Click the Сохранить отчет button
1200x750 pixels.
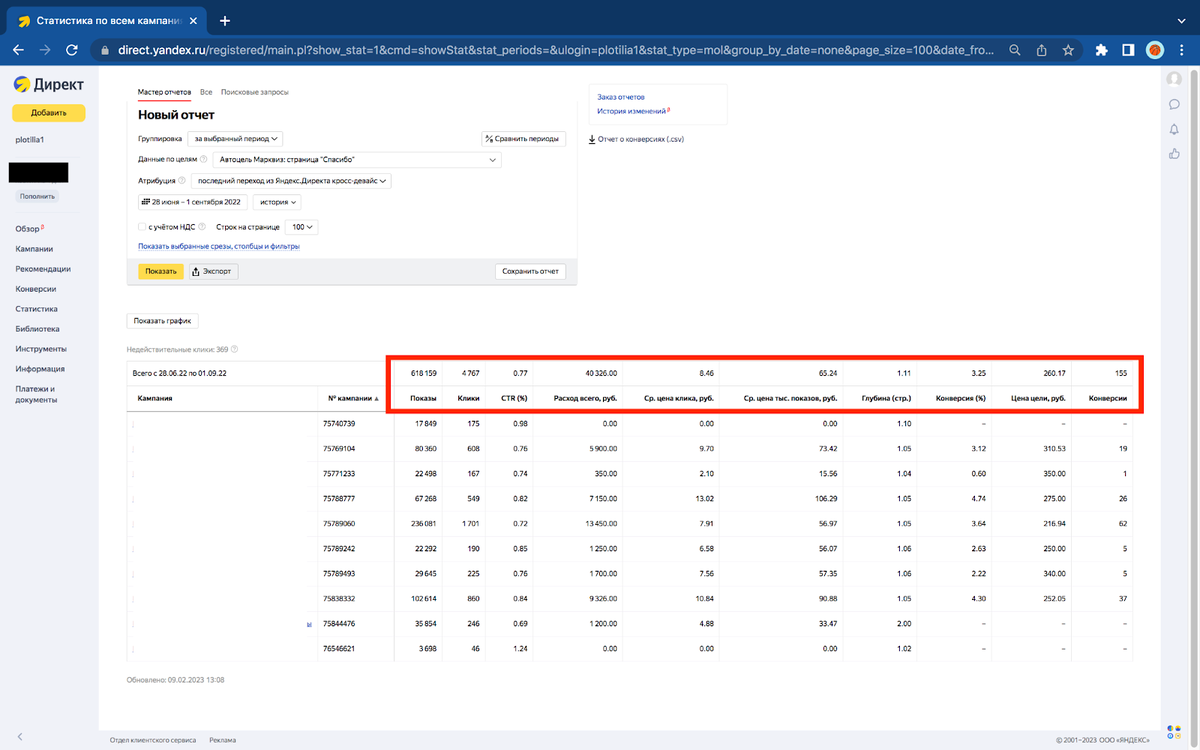click(531, 271)
